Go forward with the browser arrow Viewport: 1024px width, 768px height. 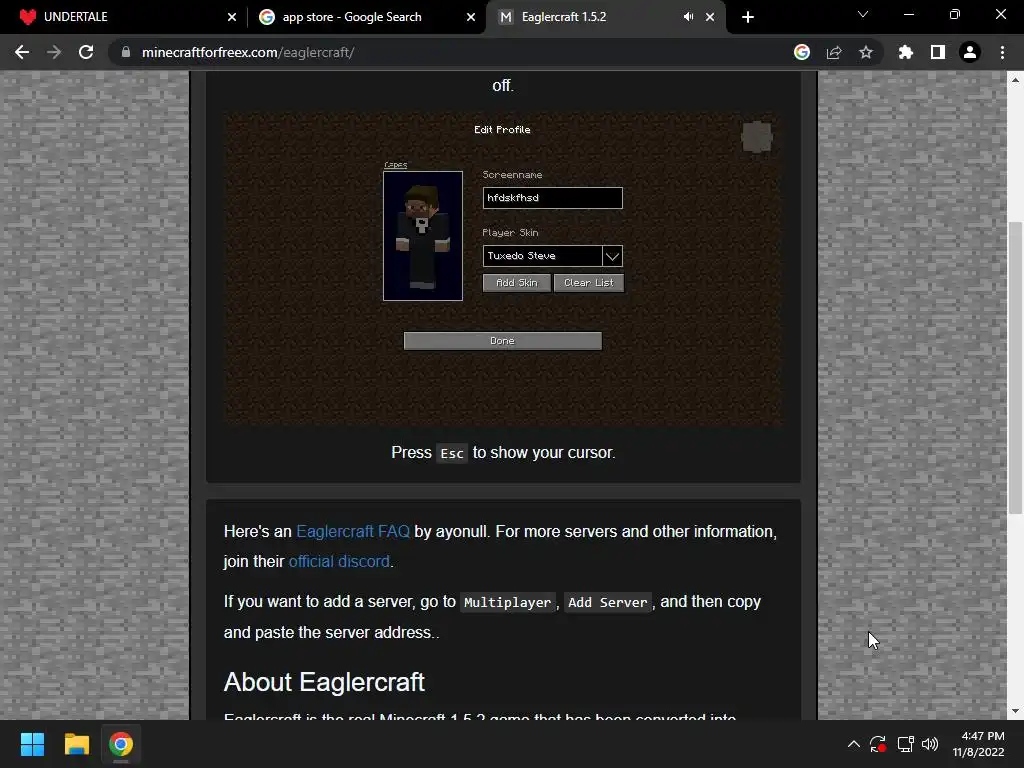(x=54, y=52)
